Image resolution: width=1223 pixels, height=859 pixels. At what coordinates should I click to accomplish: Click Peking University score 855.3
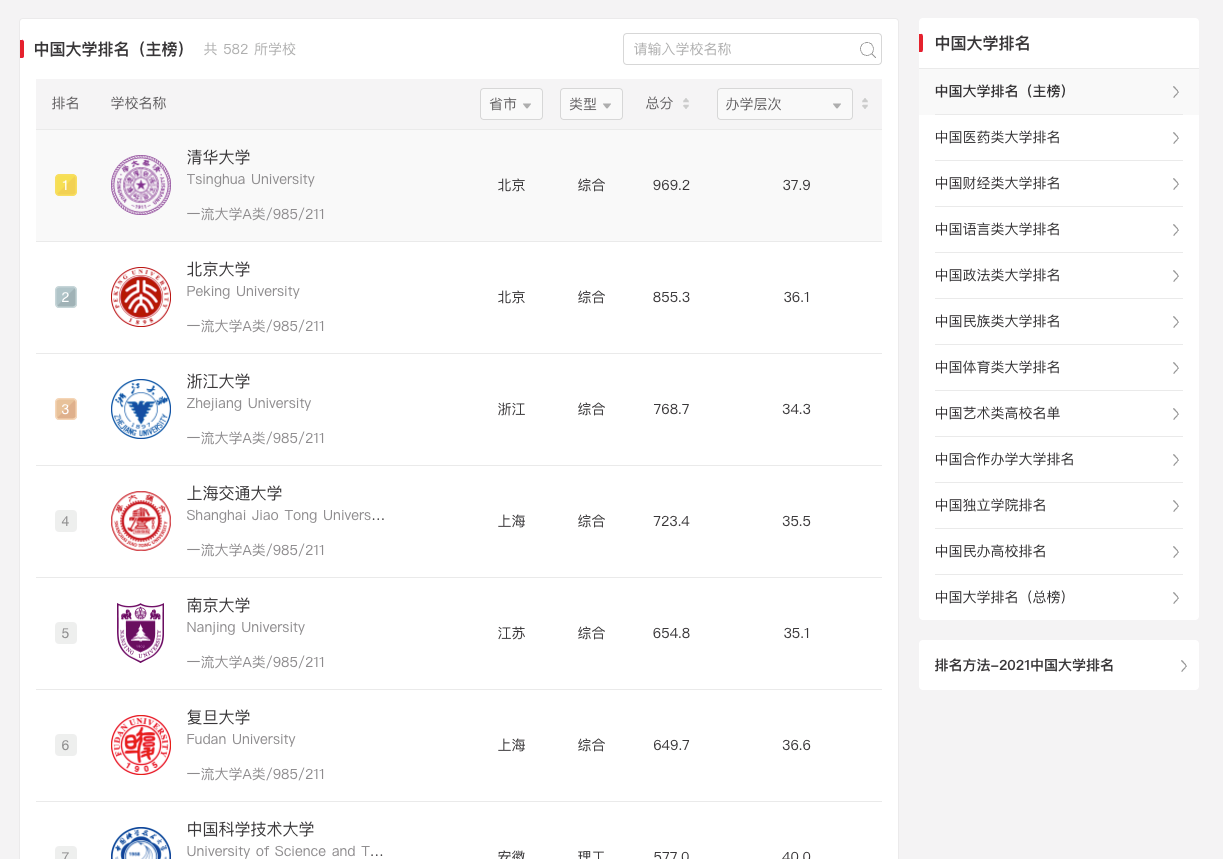(671, 297)
